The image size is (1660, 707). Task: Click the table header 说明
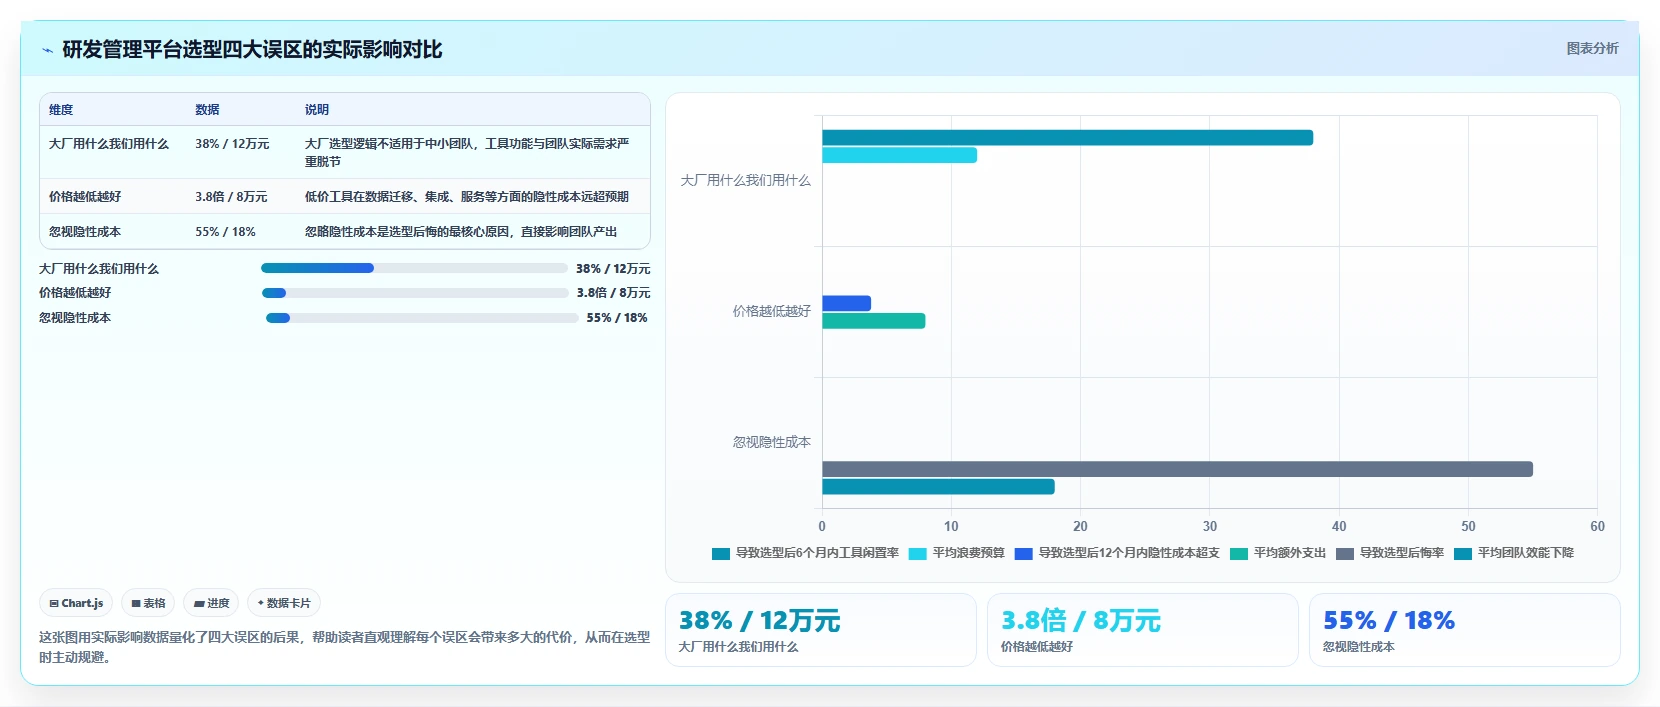click(317, 110)
